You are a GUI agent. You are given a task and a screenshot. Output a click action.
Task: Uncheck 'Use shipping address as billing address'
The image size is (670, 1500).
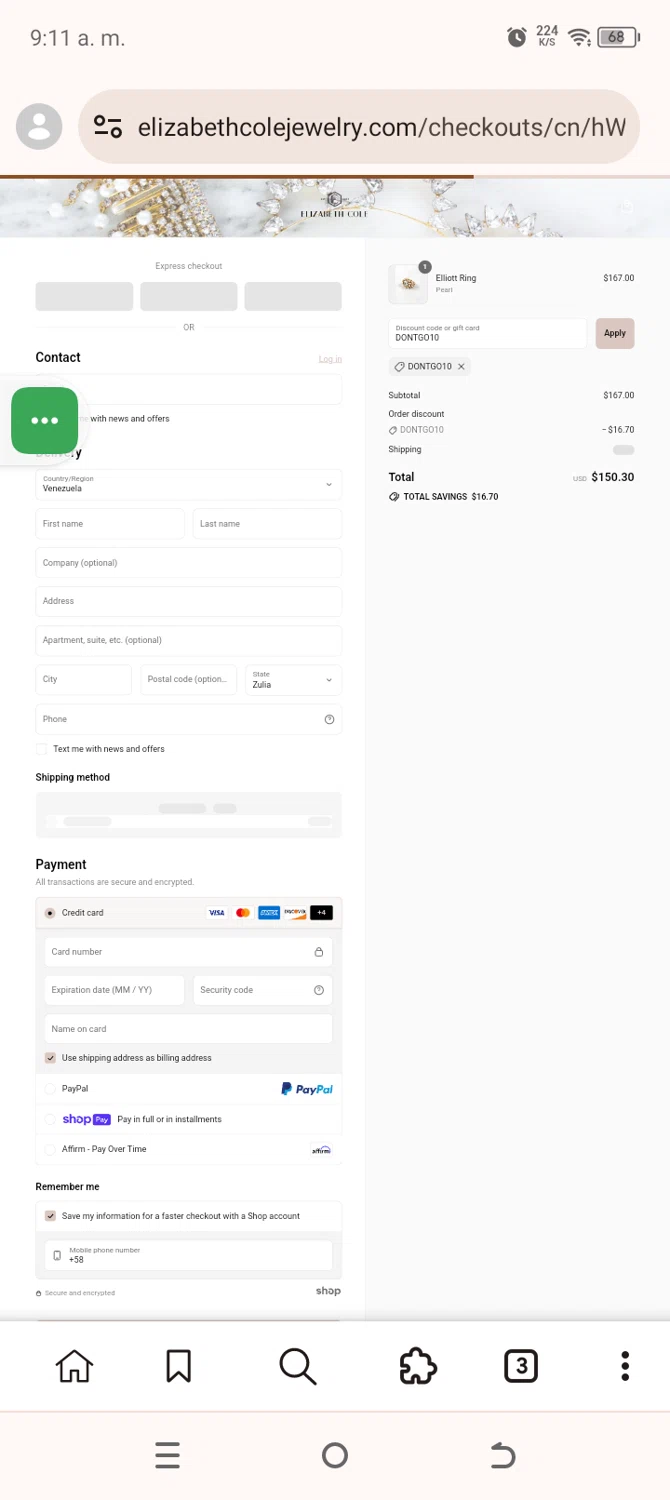[50, 1058]
